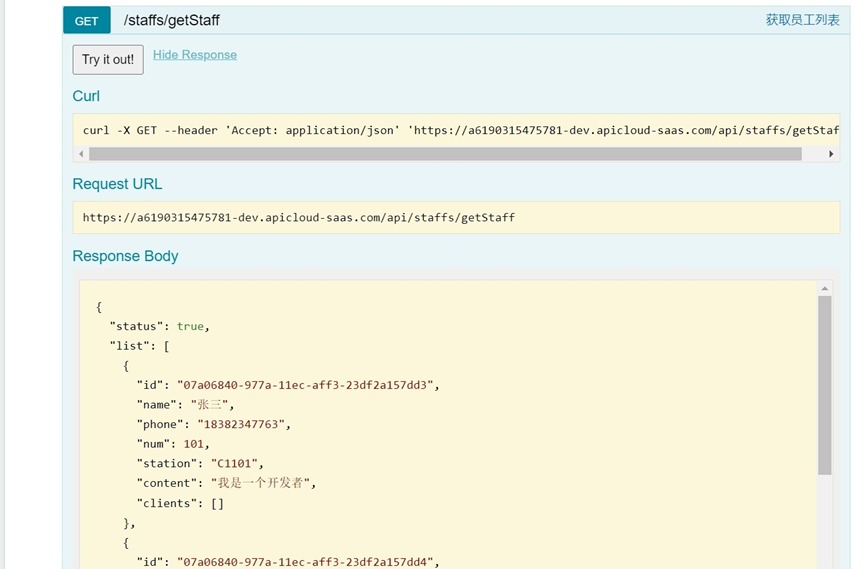
Task: Click the Hide Response link
Action: coord(195,55)
